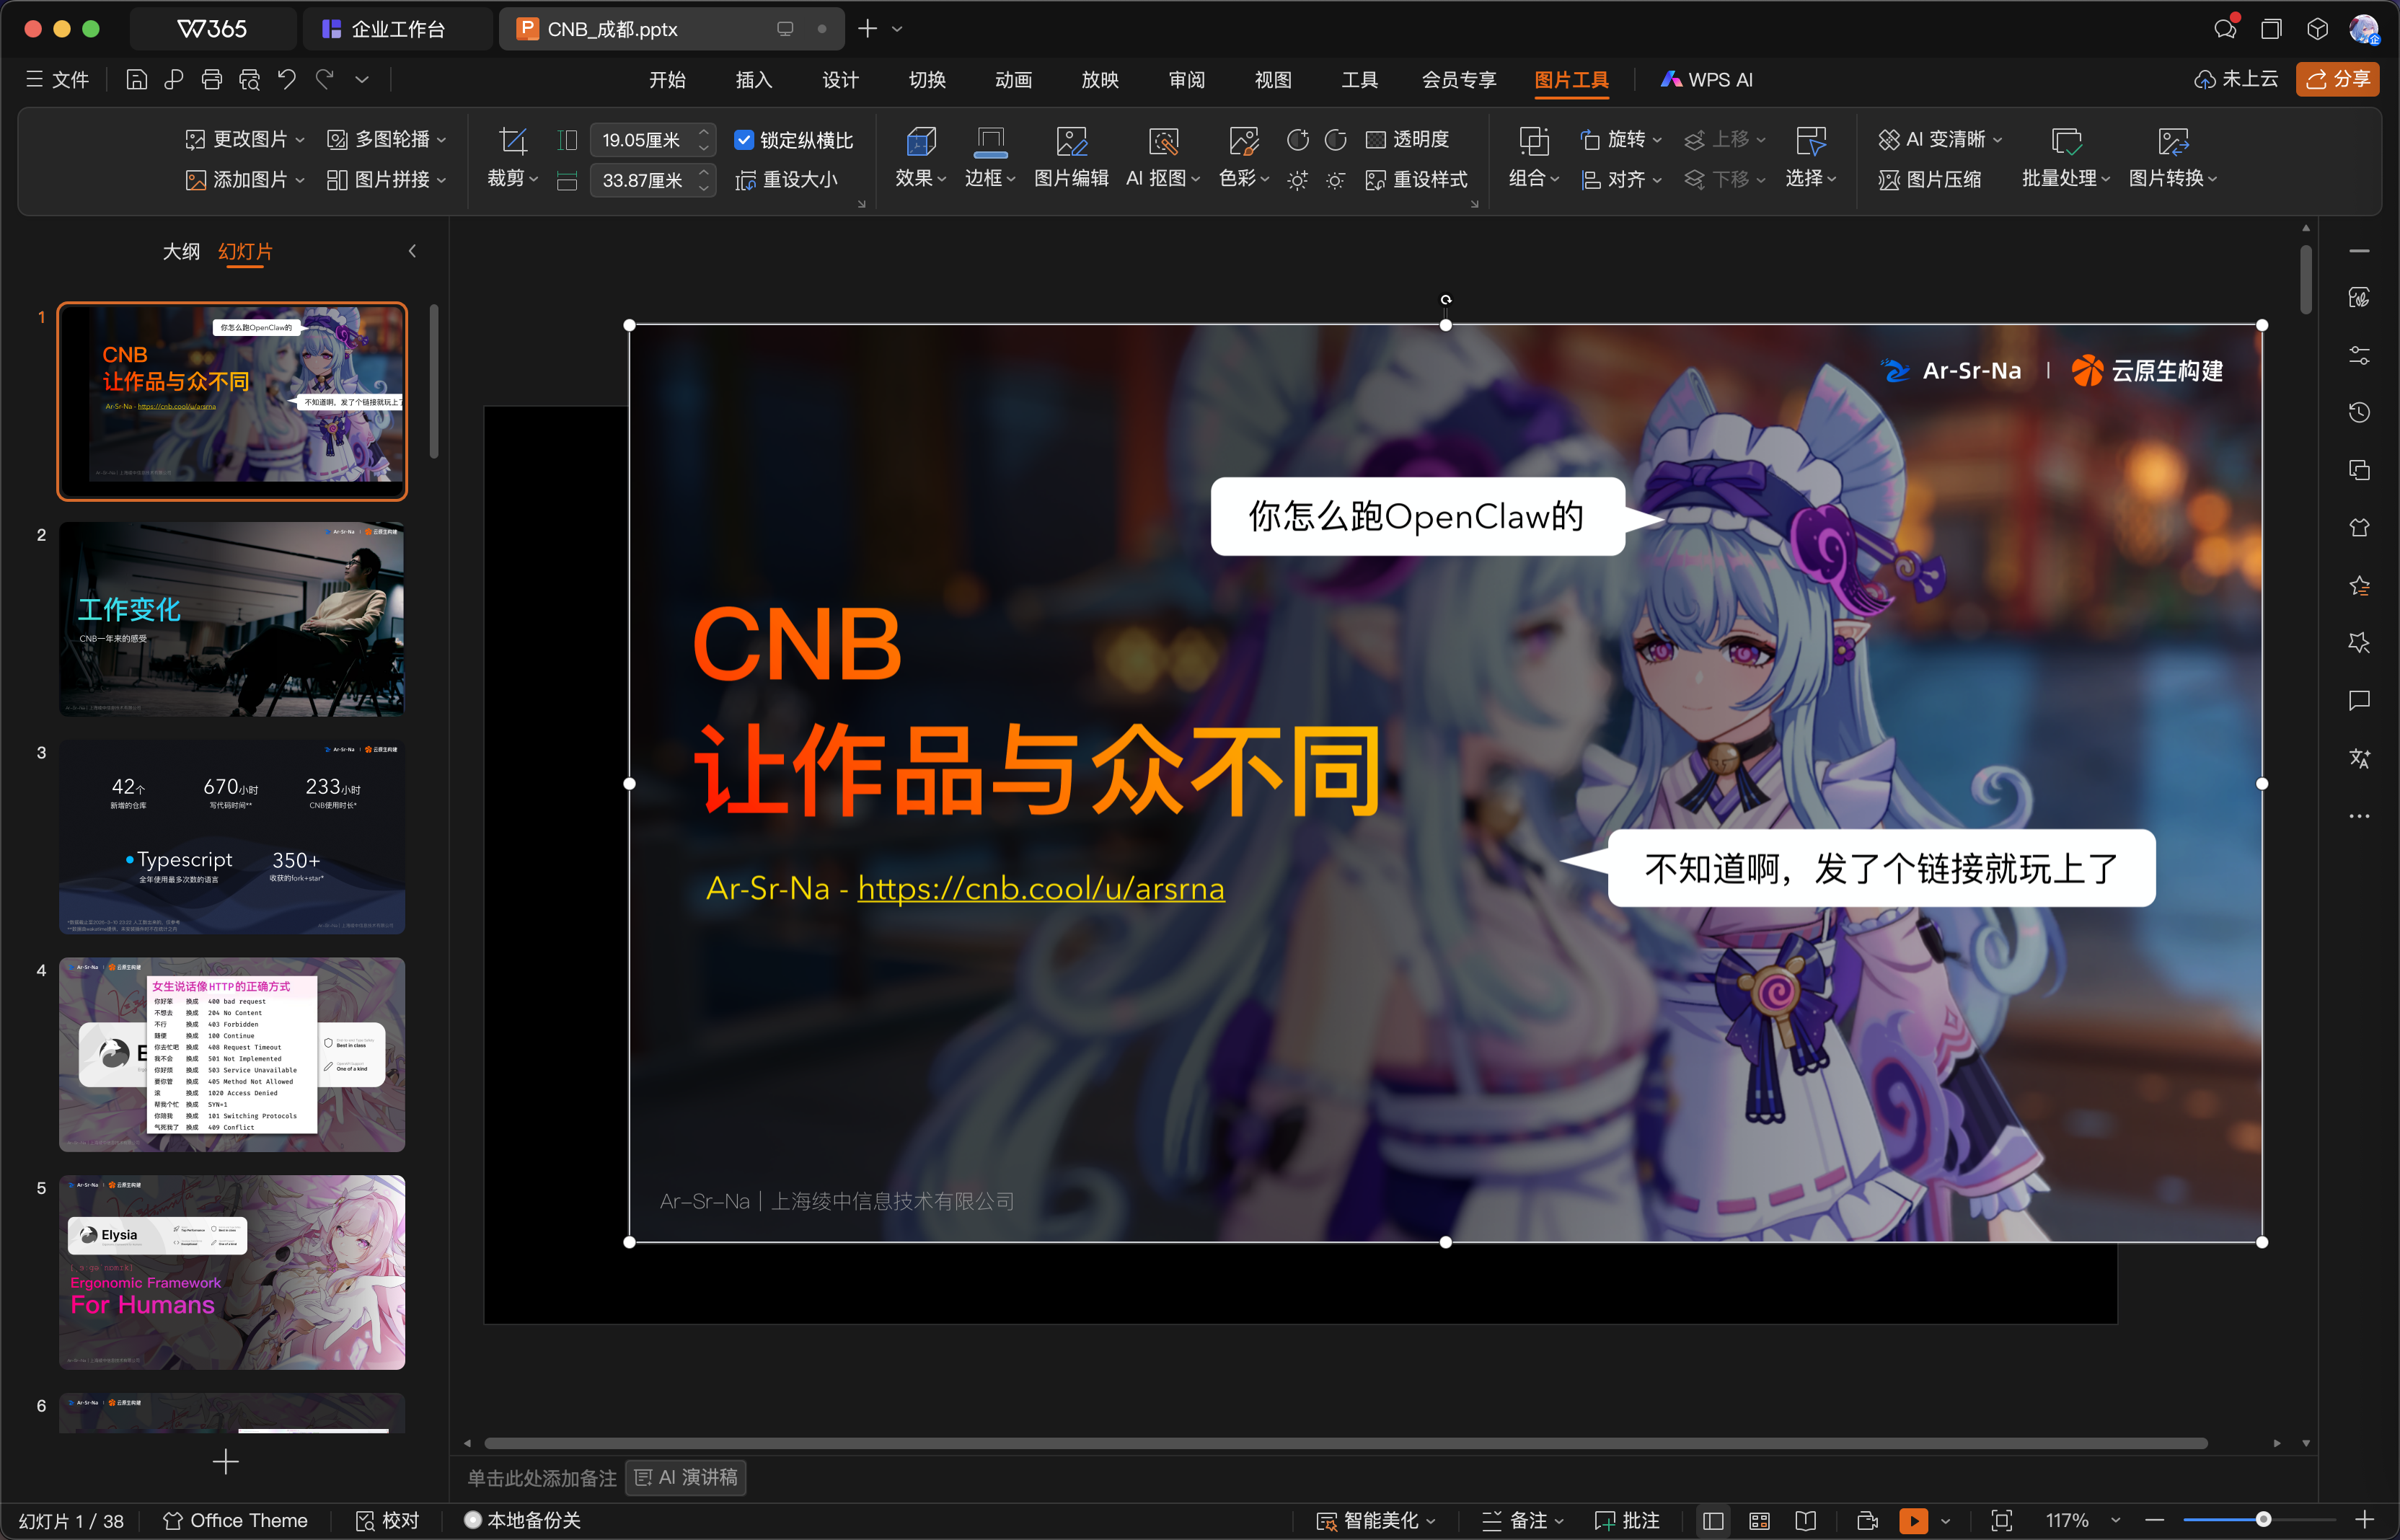The image size is (2400, 1540).
Task: Click the comment icon in right sidebar
Action: click(x=2359, y=700)
